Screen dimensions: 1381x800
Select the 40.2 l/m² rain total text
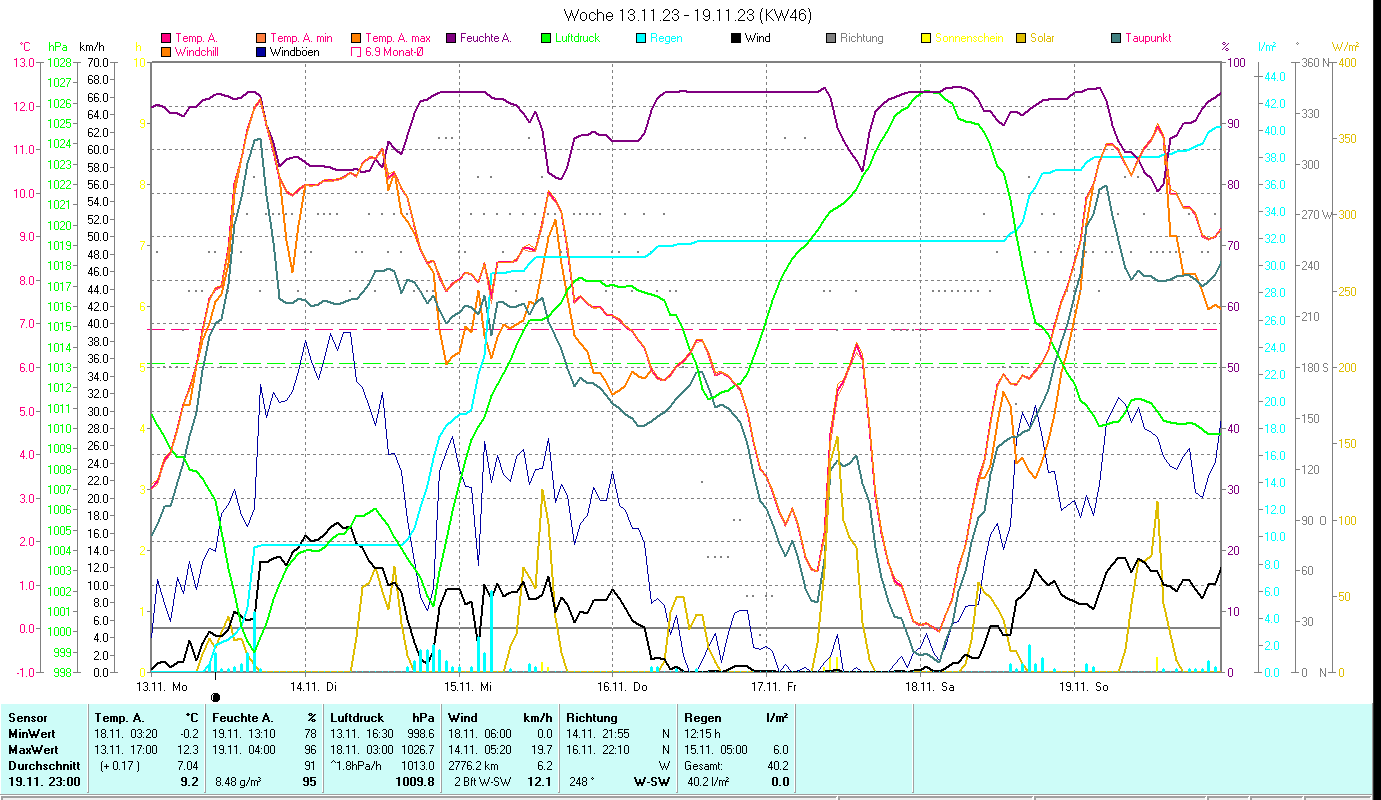click(x=707, y=782)
